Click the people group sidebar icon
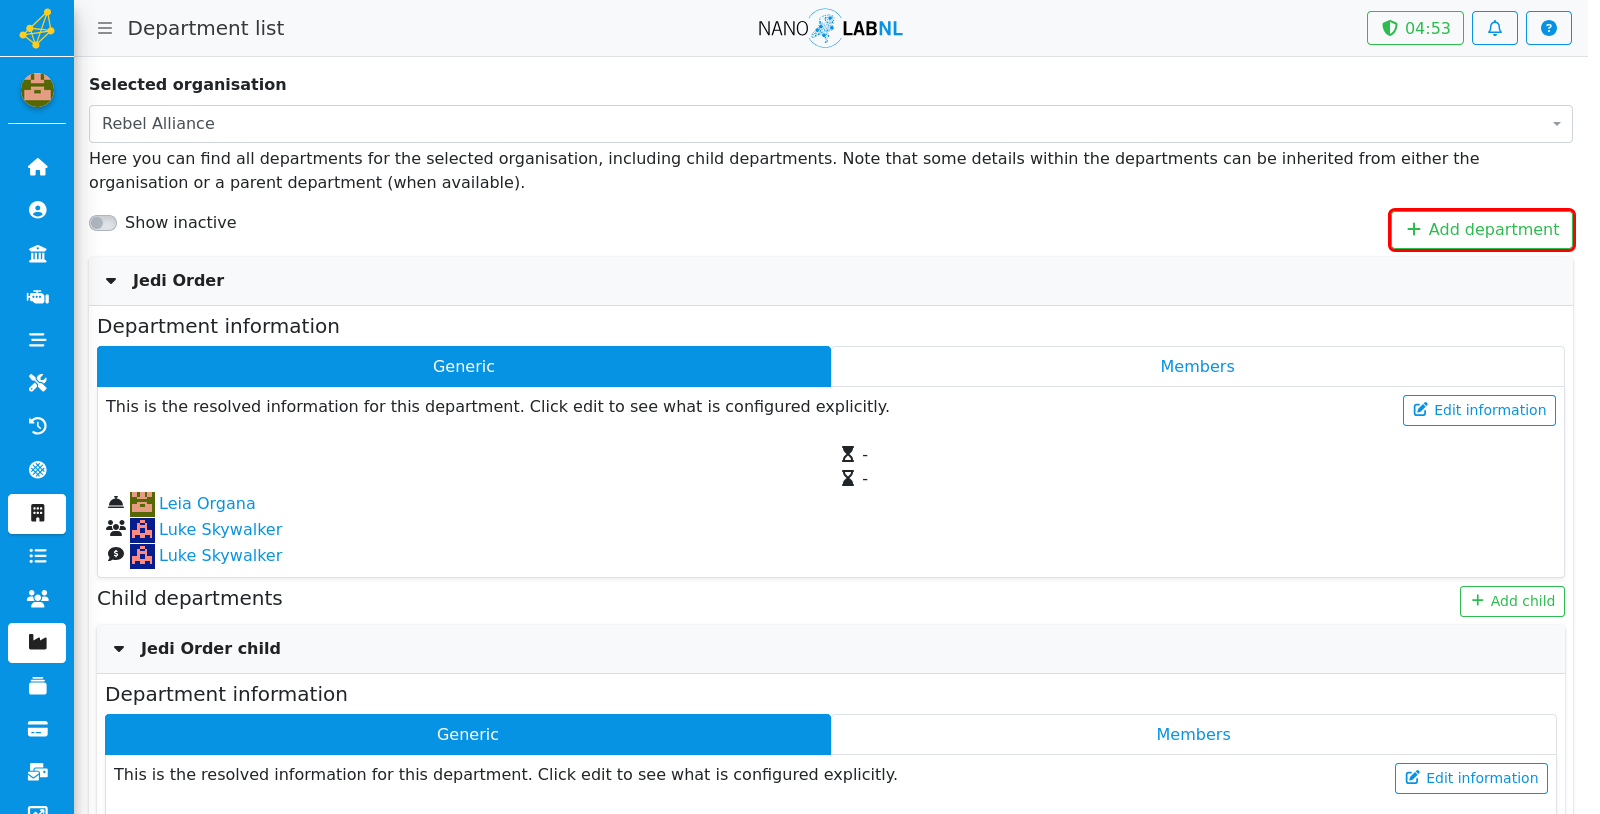 click(37, 599)
